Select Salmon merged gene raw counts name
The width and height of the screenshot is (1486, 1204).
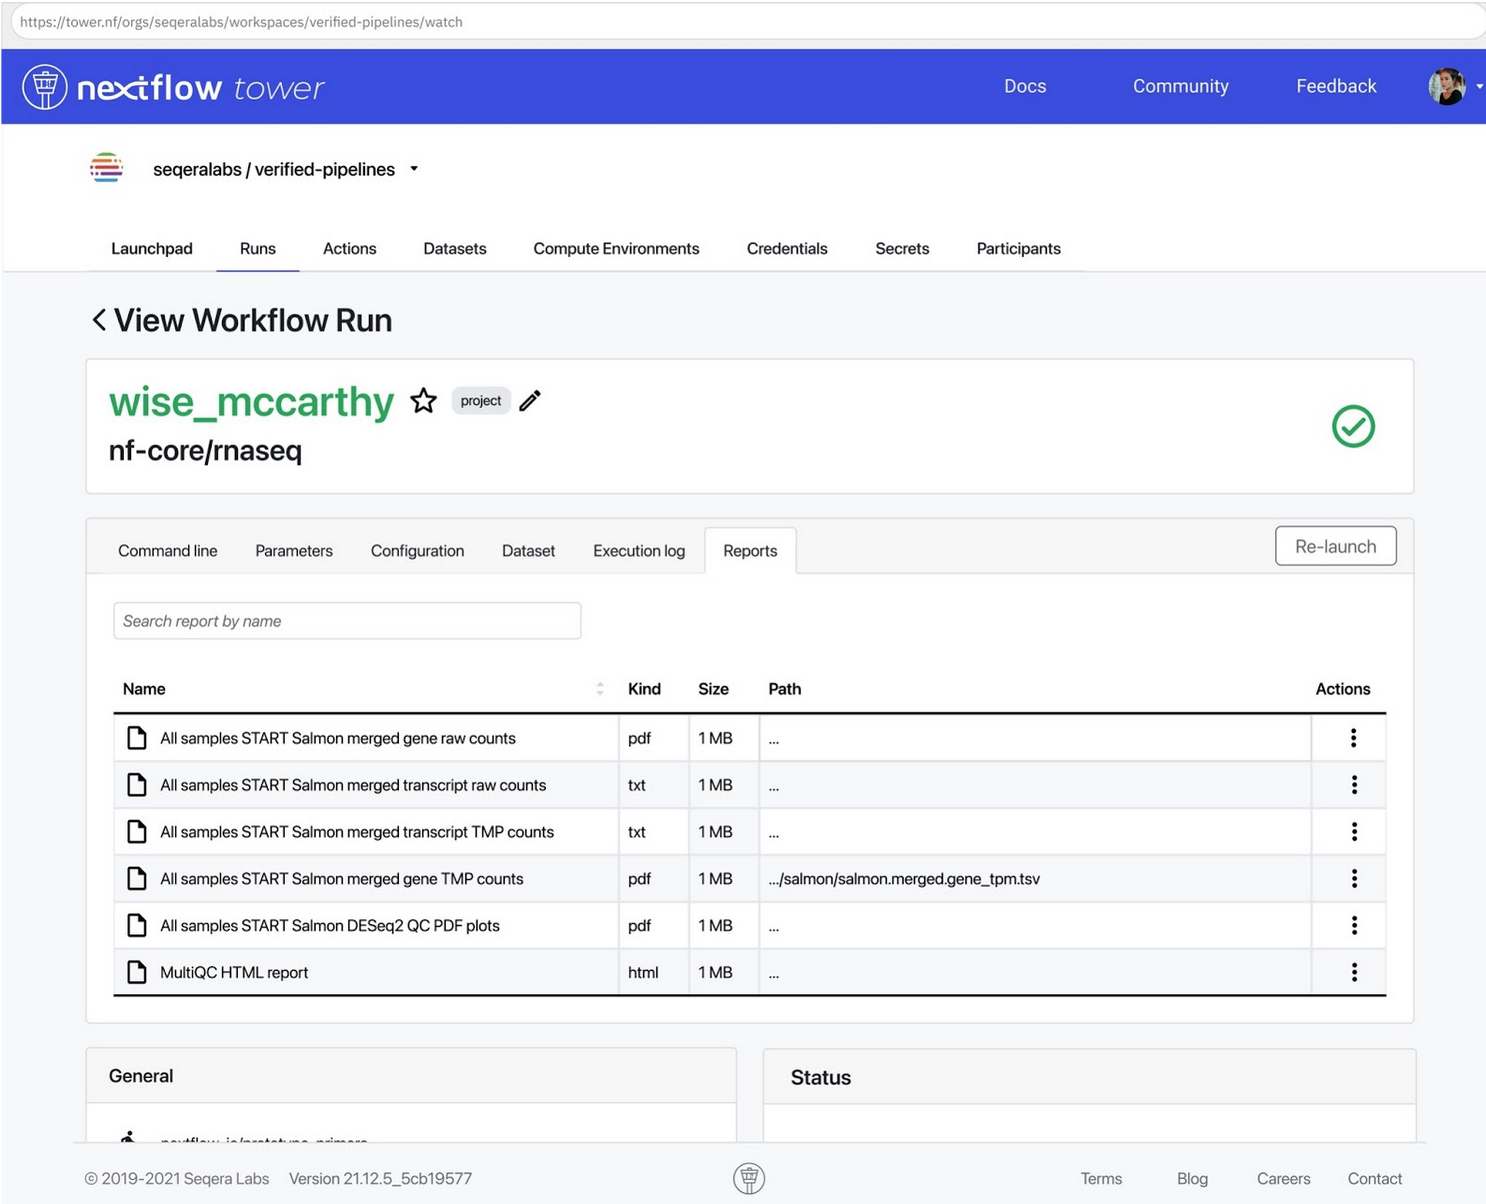(x=338, y=738)
